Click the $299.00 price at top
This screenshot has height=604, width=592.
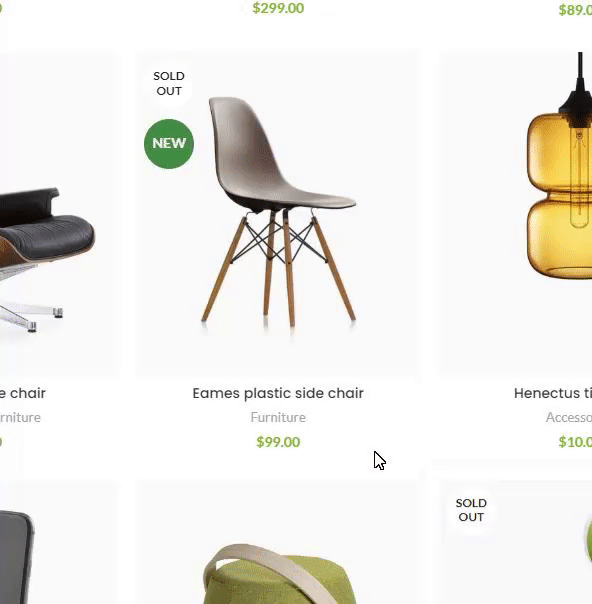tap(278, 8)
